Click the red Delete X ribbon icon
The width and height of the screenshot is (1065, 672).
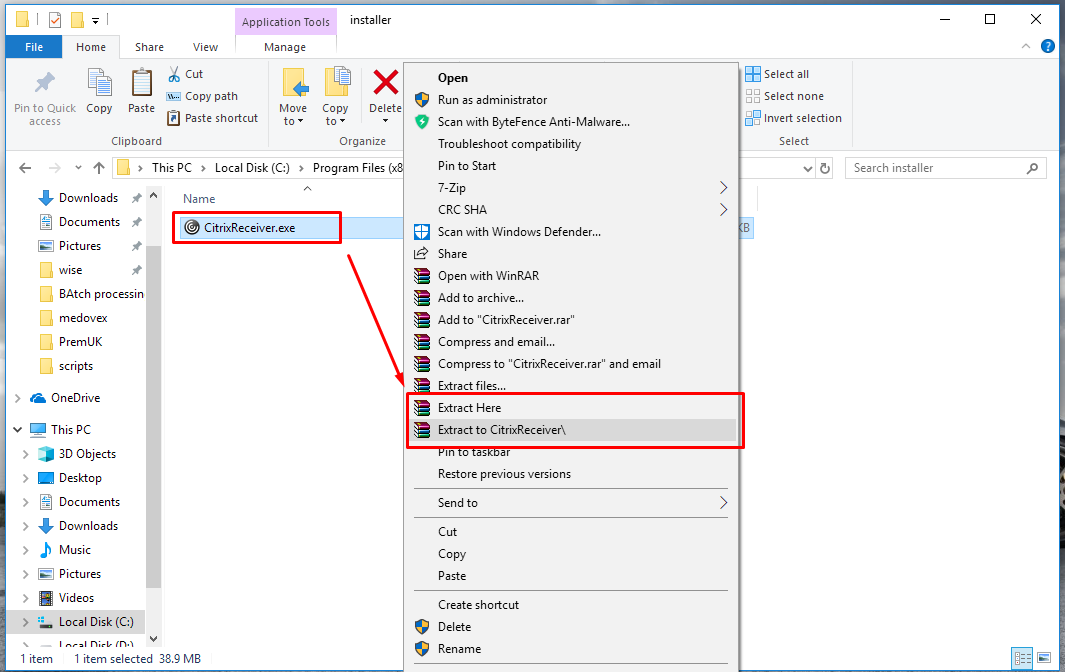pyautogui.click(x=385, y=84)
